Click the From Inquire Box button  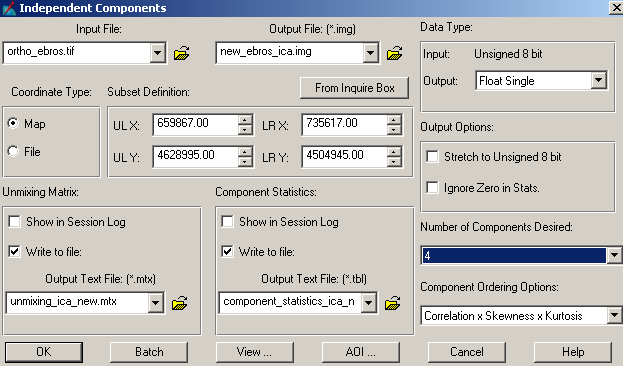[354, 88]
